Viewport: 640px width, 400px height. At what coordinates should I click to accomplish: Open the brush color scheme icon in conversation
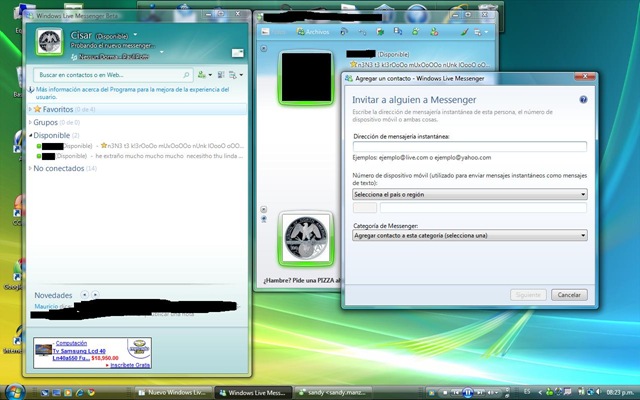click(464, 31)
